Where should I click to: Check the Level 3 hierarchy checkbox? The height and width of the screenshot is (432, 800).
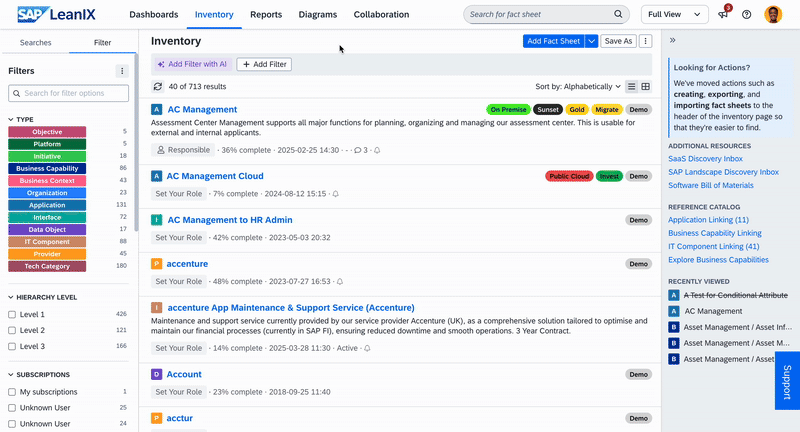(12, 346)
